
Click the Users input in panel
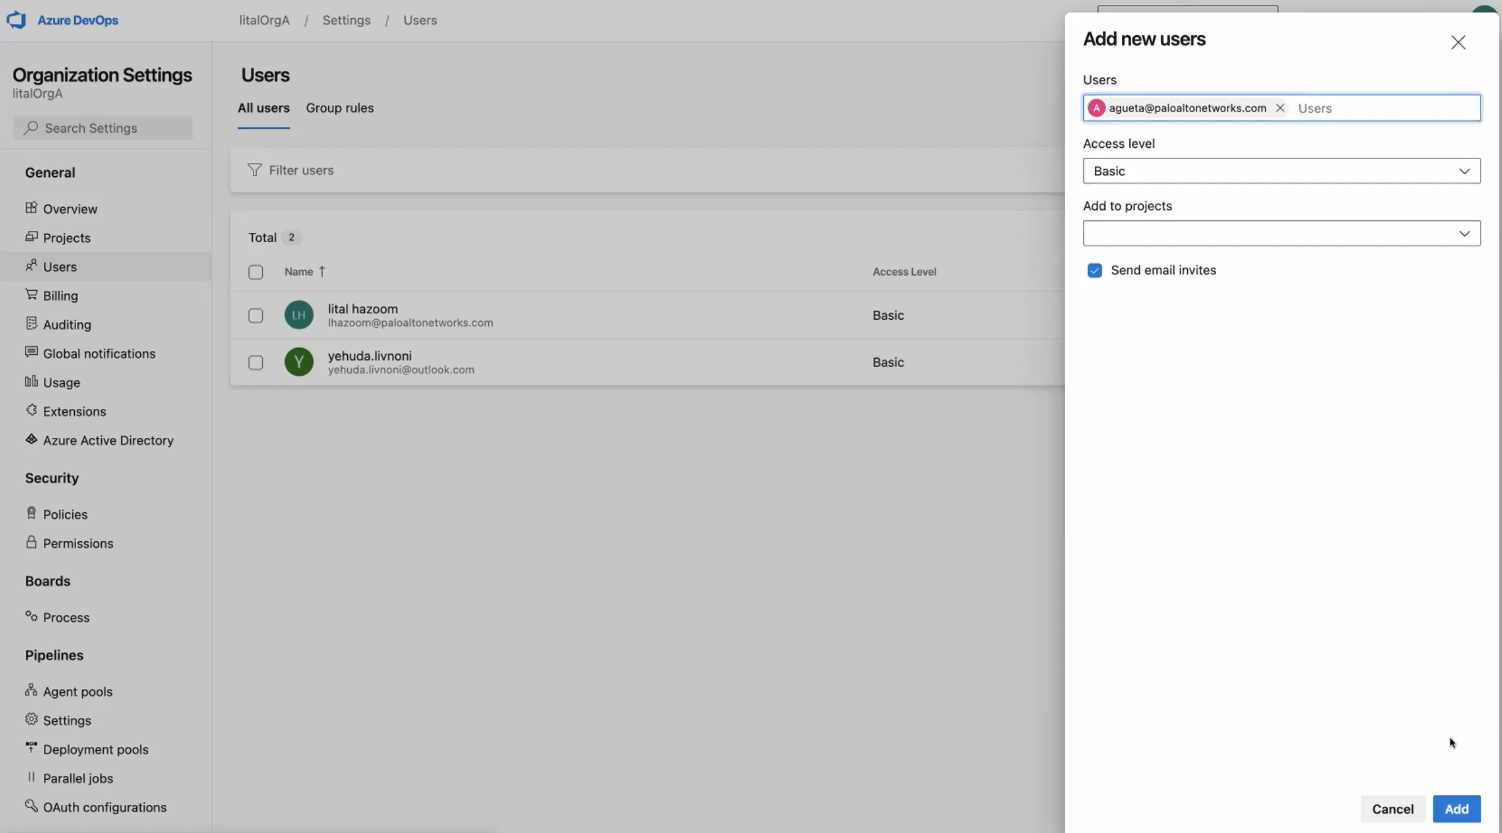coord(1385,108)
